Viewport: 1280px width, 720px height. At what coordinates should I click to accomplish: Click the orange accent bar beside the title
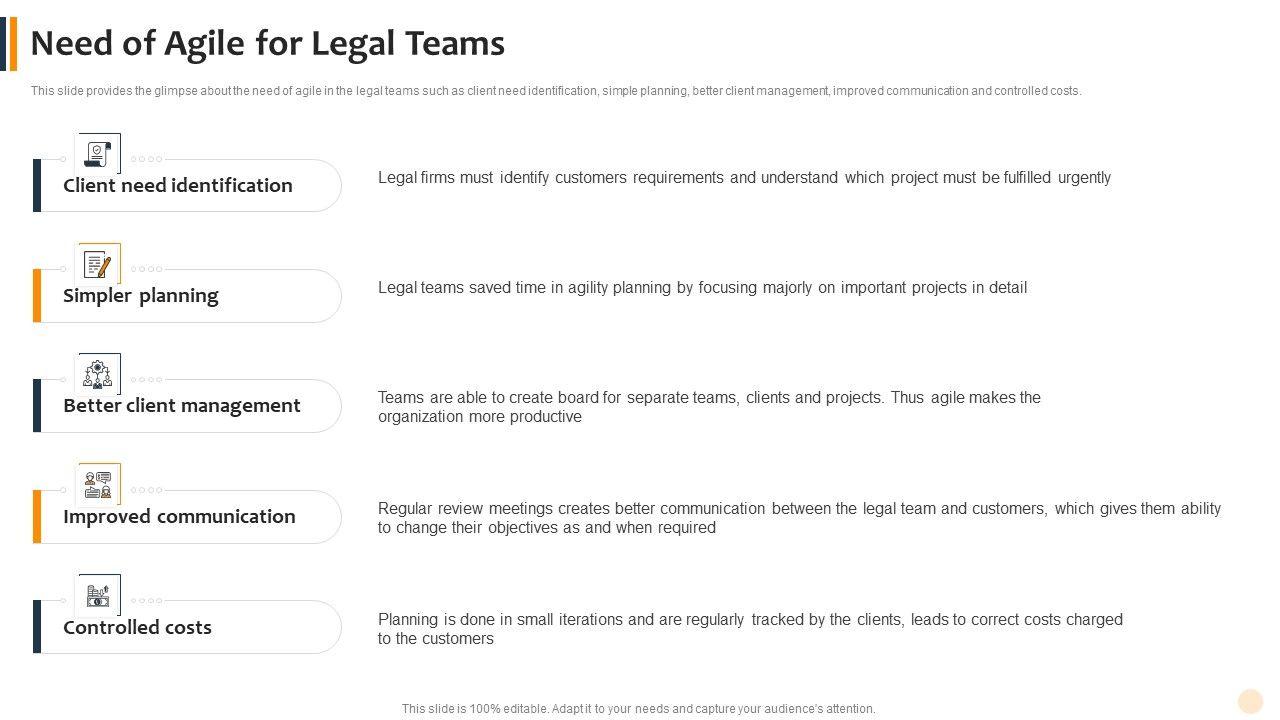coord(13,44)
